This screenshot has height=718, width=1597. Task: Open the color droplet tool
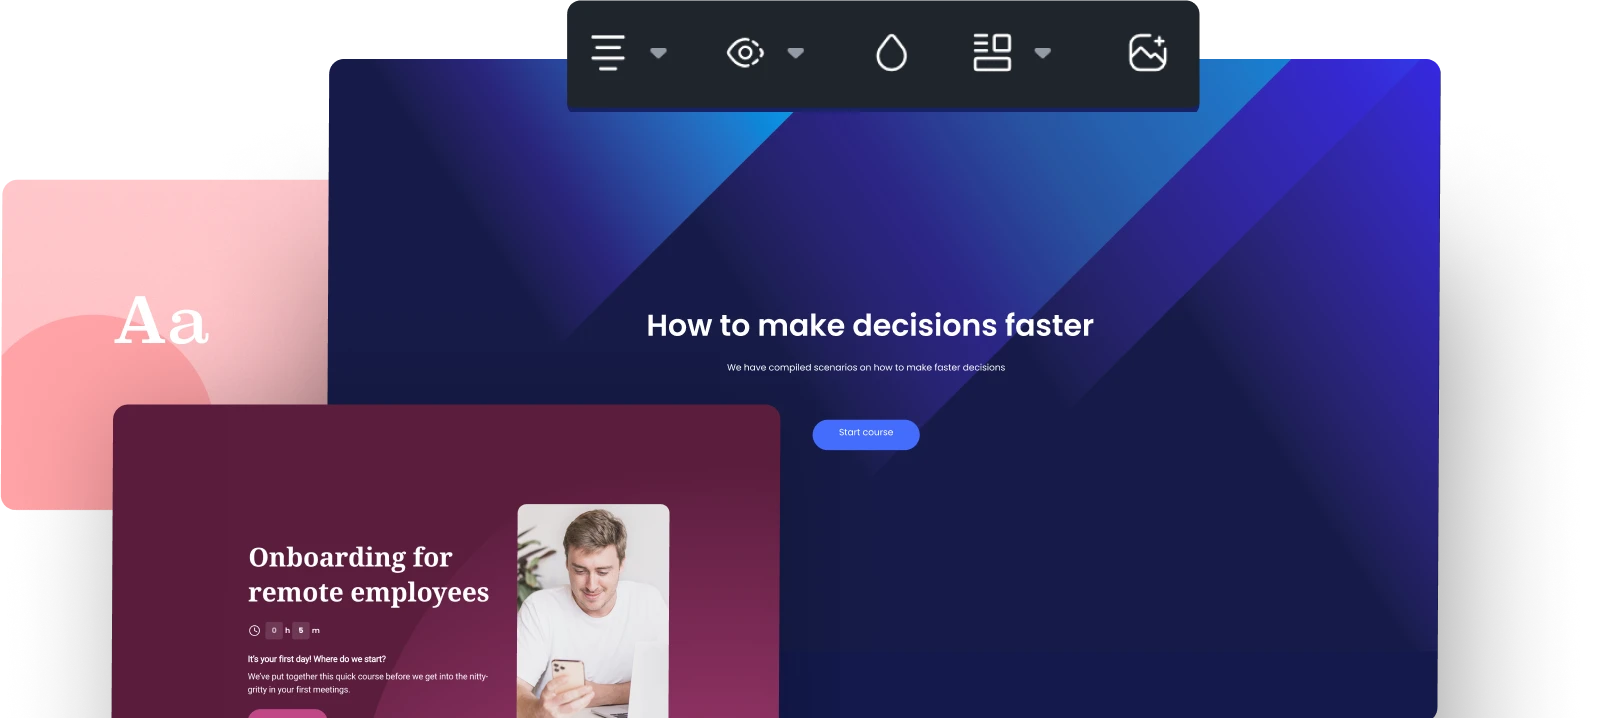pos(891,53)
